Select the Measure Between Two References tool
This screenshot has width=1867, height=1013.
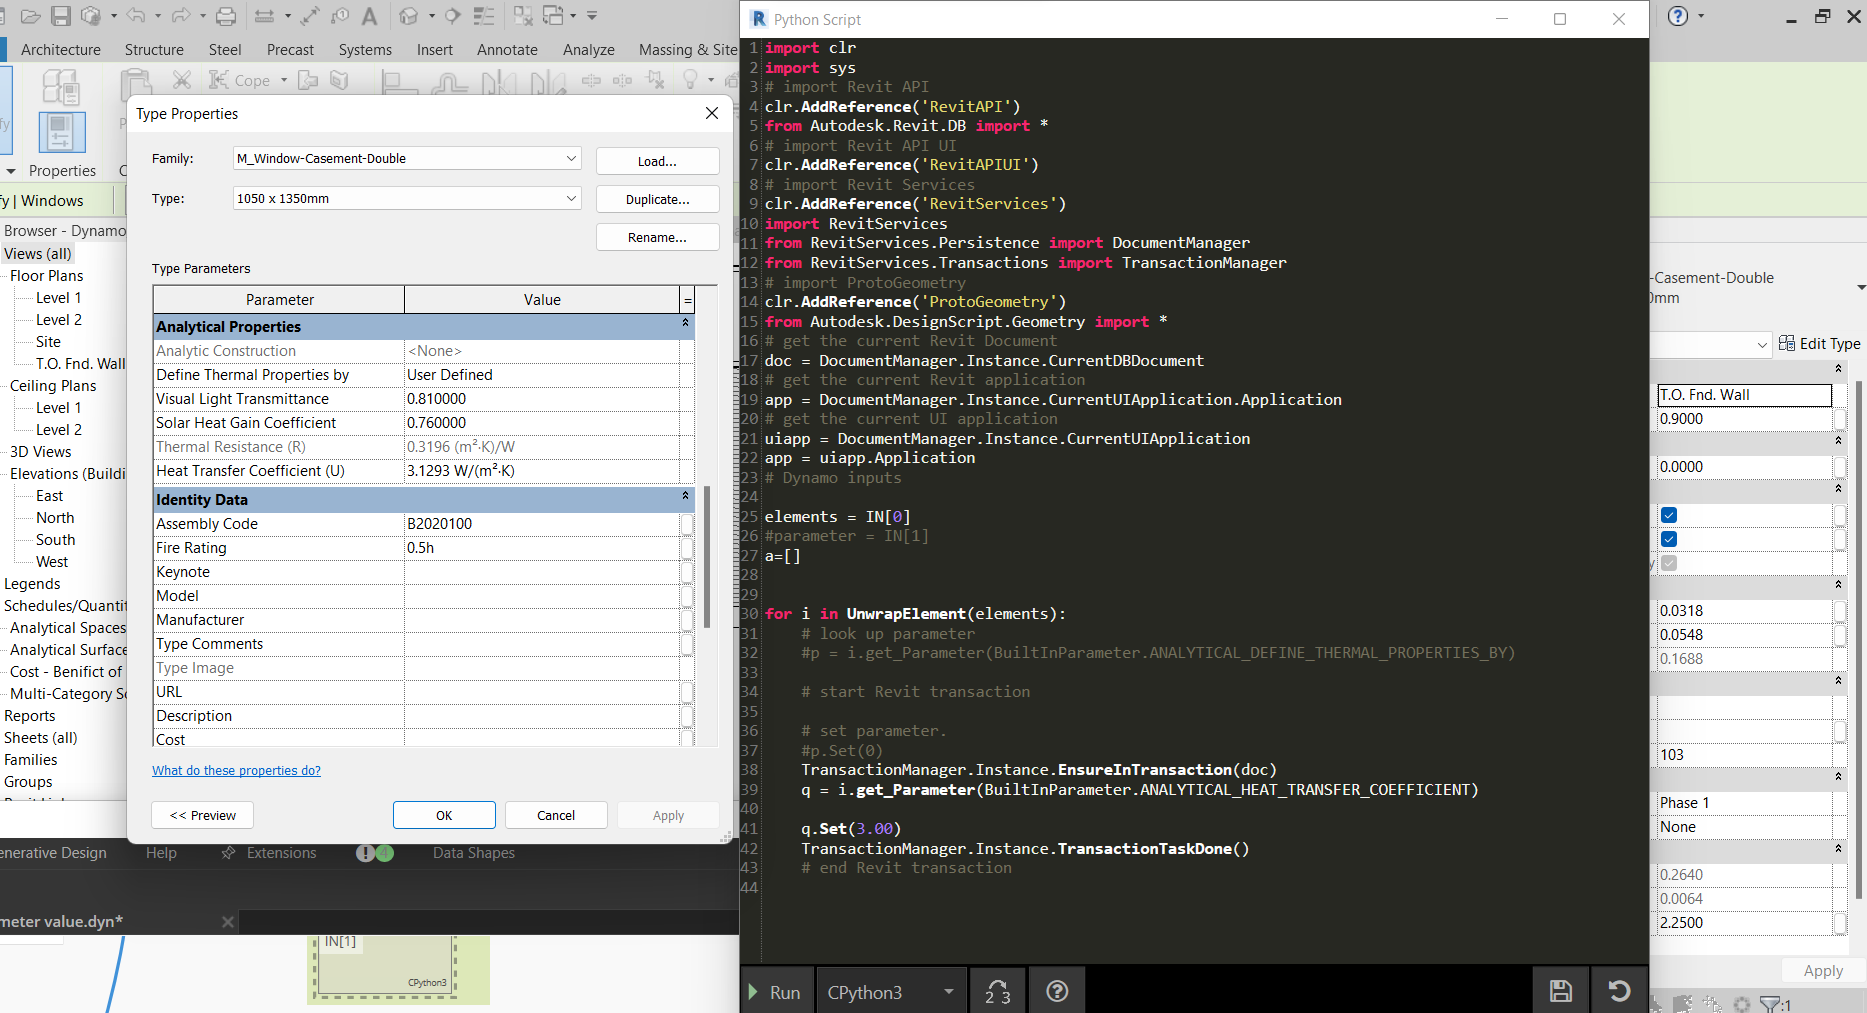tap(264, 16)
